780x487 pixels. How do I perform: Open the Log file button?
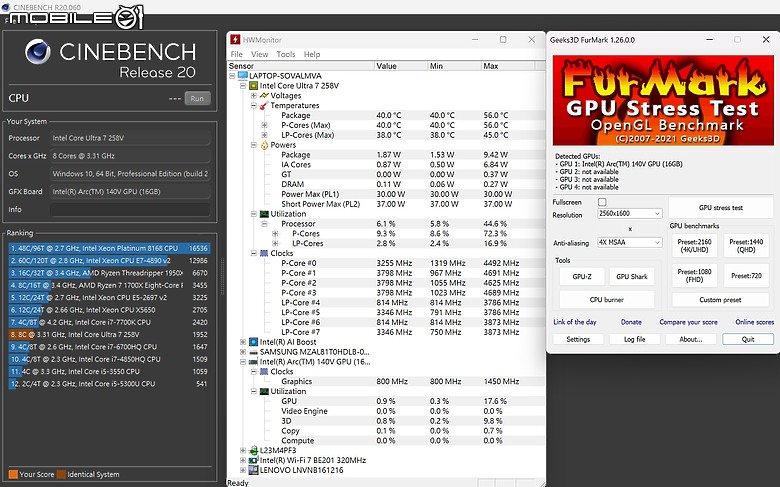coord(635,339)
